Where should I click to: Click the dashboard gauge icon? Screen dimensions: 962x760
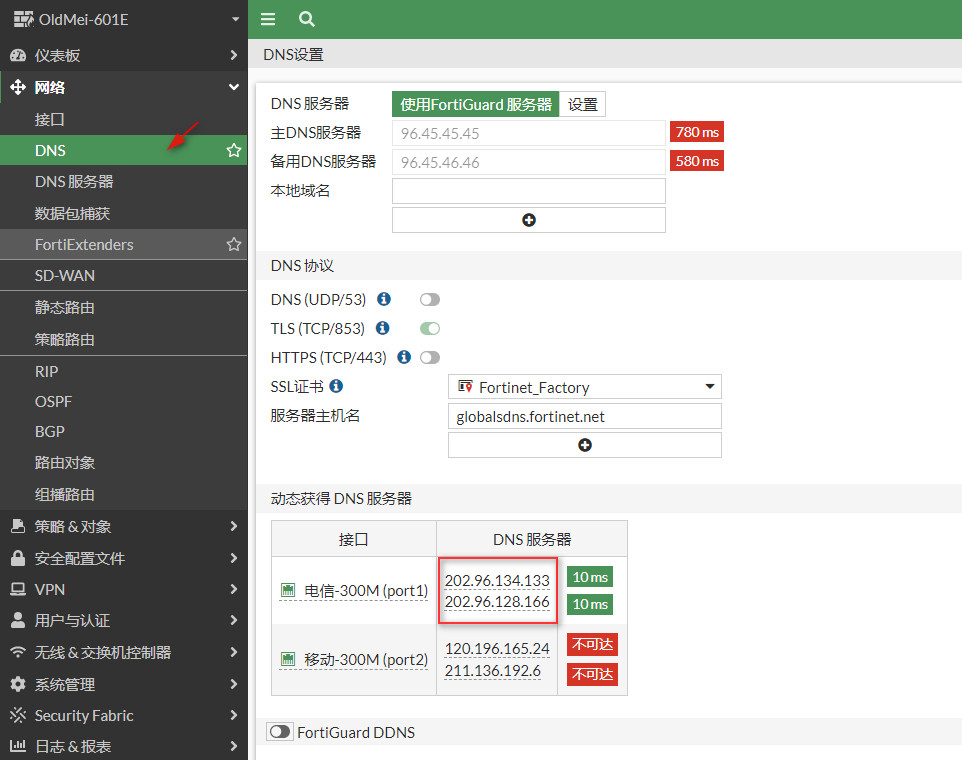pyautogui.click(x=18, y=55)
